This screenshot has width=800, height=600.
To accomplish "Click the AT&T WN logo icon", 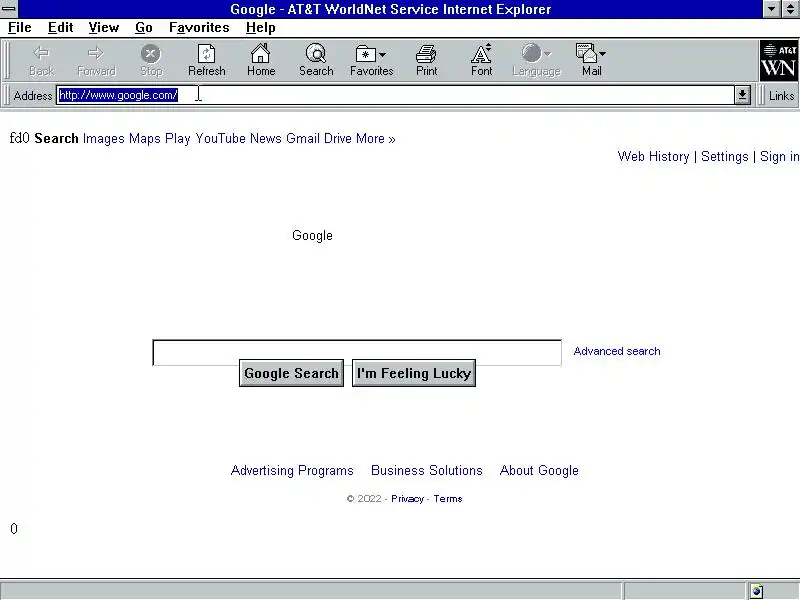I will coord(779,61).
